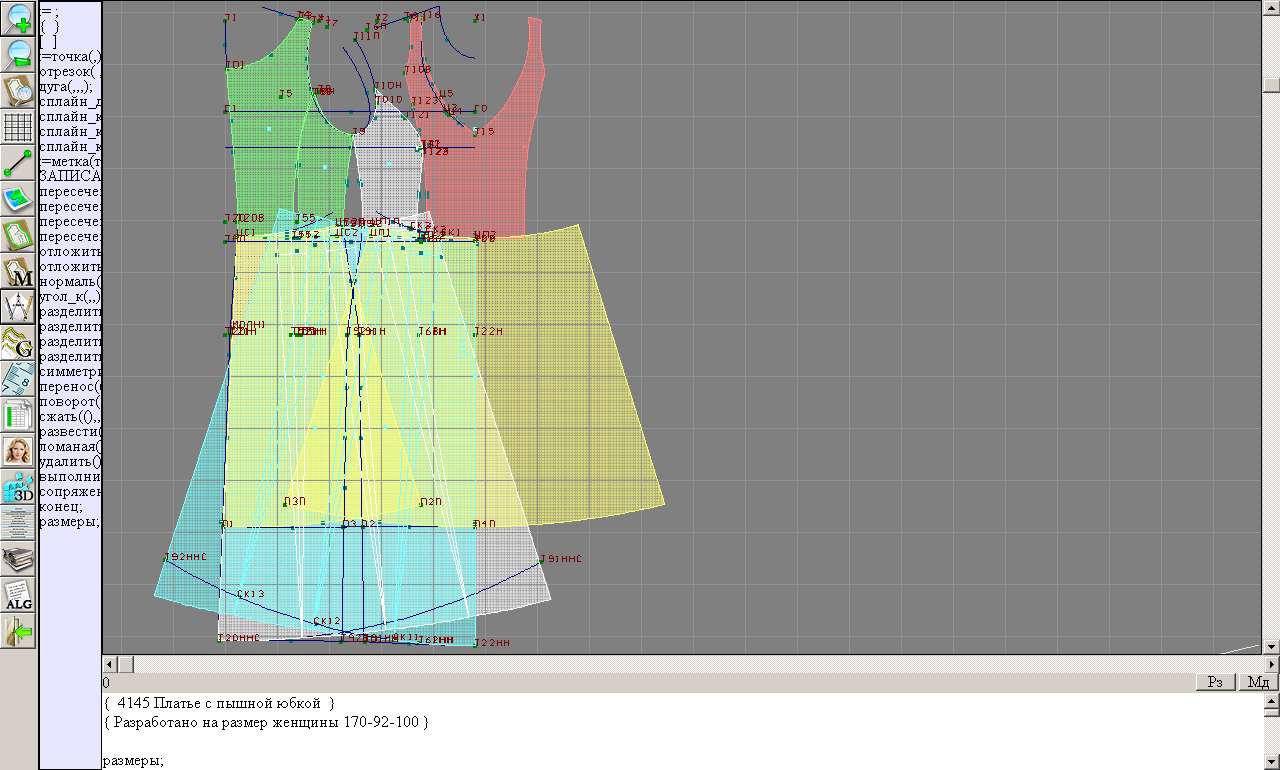
Task: Click the 'размеры;' line in the text editor
Action: (133, 761)
